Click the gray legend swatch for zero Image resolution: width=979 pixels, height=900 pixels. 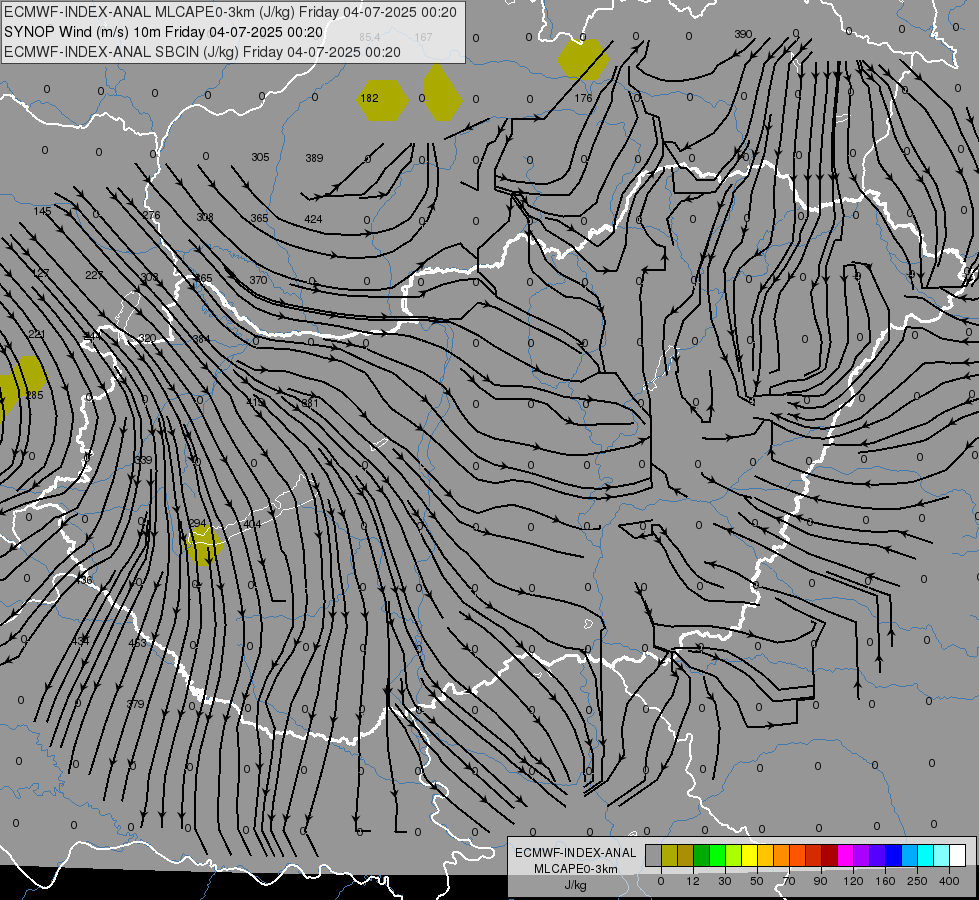[x=653, y=856]
